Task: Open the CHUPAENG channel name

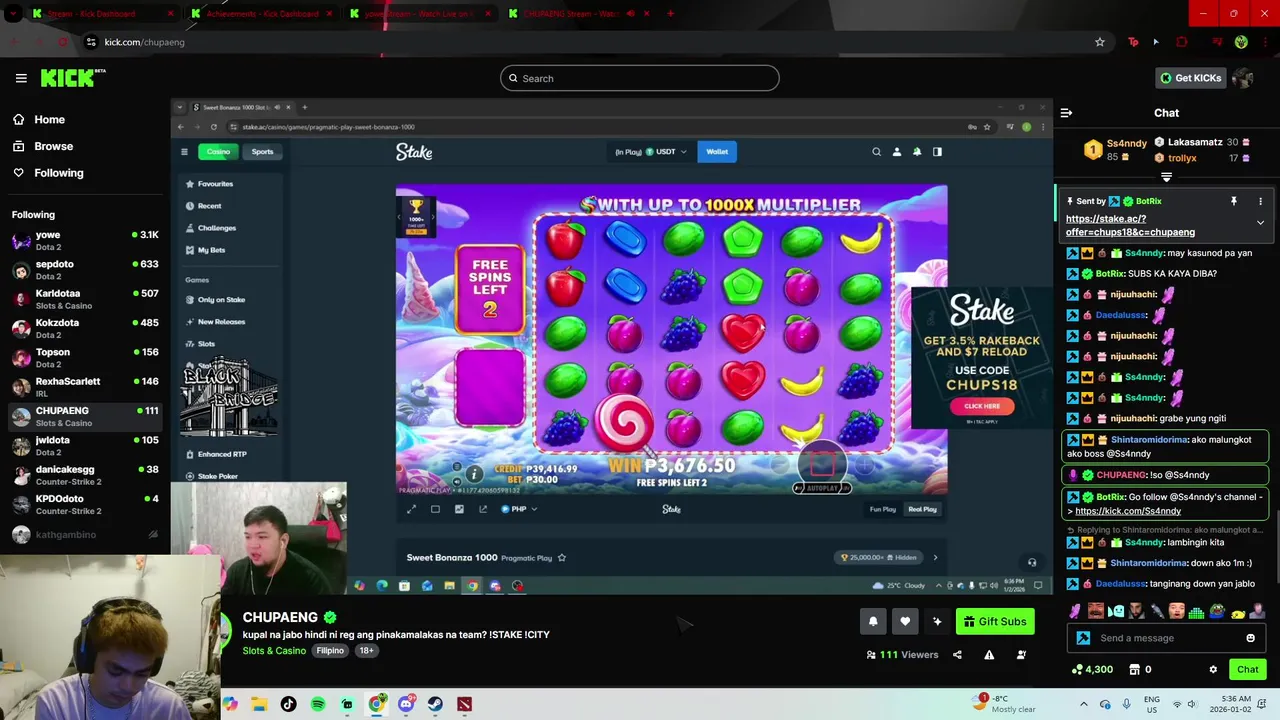Action: point(280,617)
